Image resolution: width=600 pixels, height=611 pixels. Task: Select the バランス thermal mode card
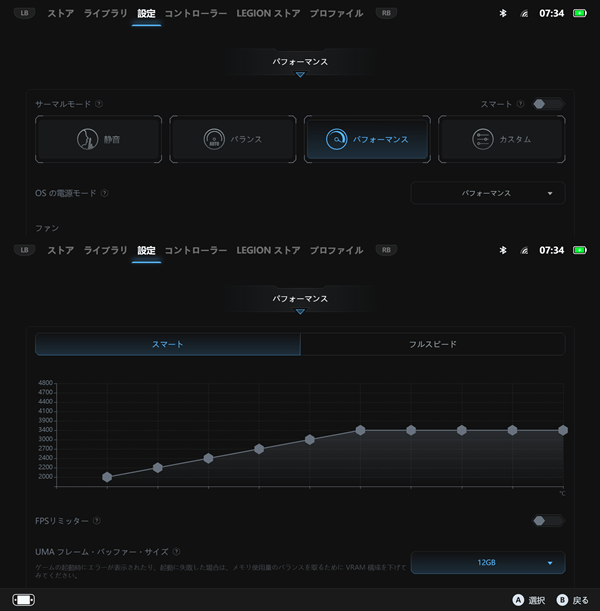[x=233, y=139]
